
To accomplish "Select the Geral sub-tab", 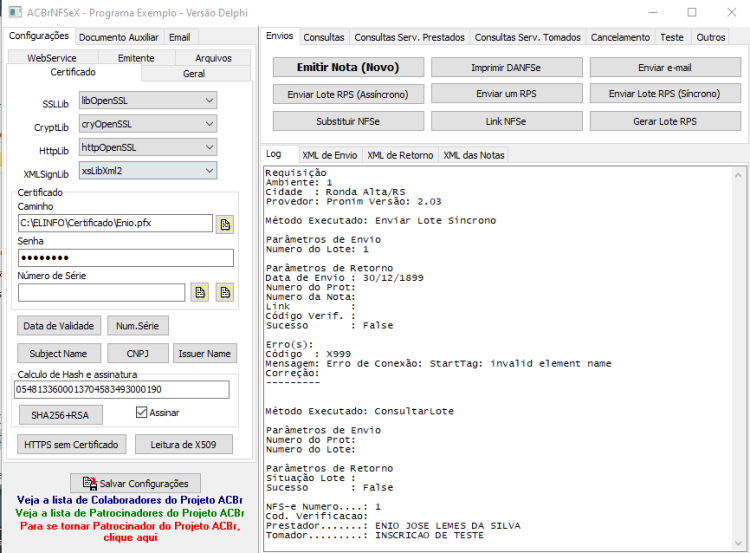I will [194, 74].
